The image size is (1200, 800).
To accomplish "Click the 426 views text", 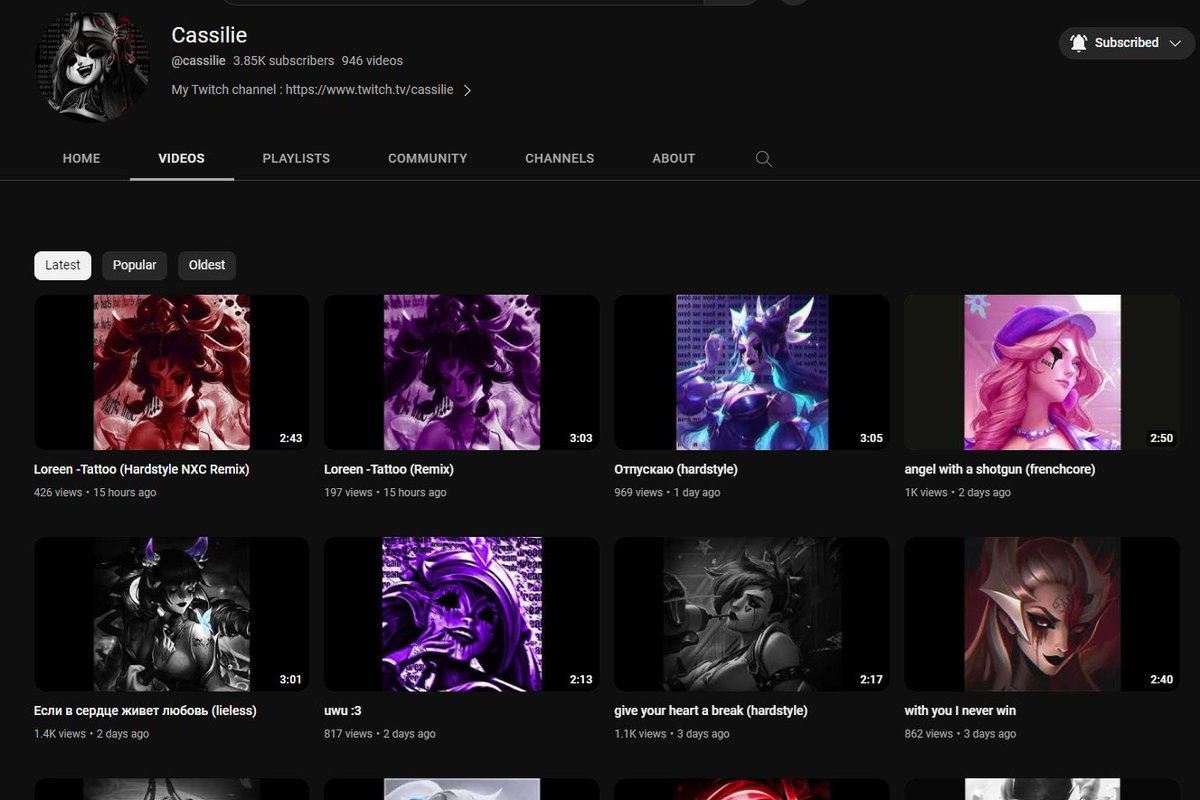I will [58, 493].
